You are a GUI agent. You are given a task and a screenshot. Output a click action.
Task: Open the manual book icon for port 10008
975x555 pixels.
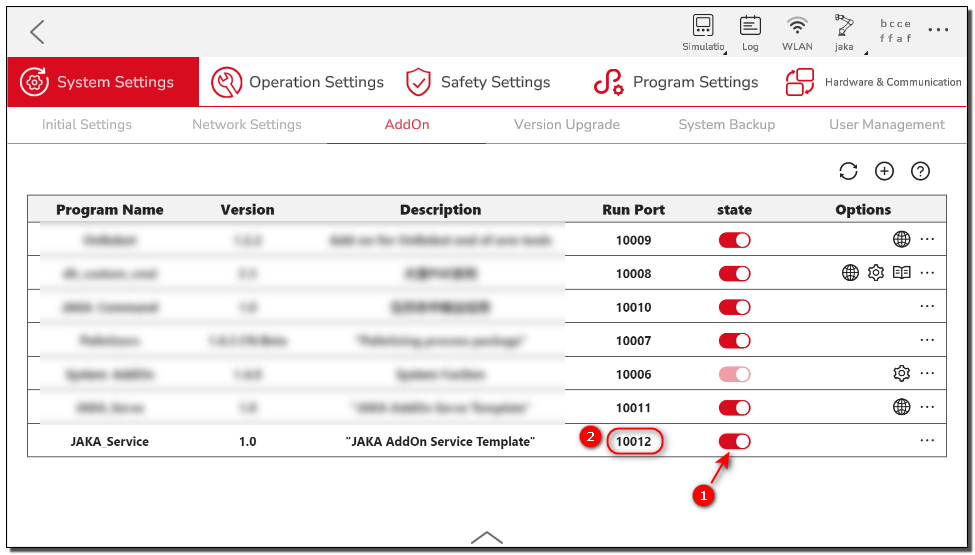click(x=902, y=273)
